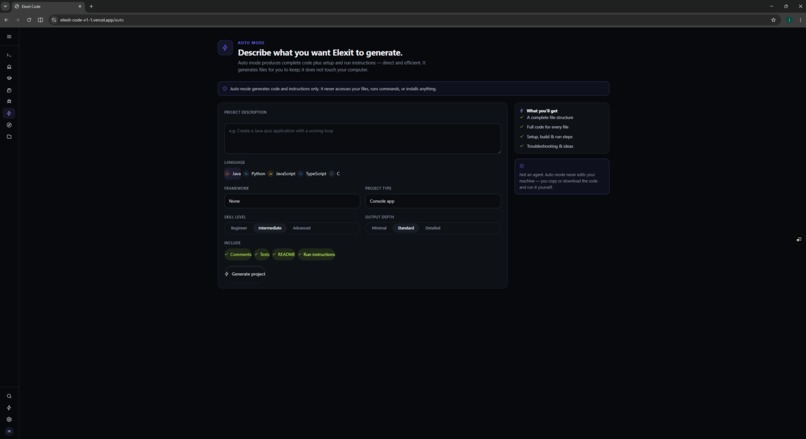Toggle the Run instructions include chip

coord(316,254)
